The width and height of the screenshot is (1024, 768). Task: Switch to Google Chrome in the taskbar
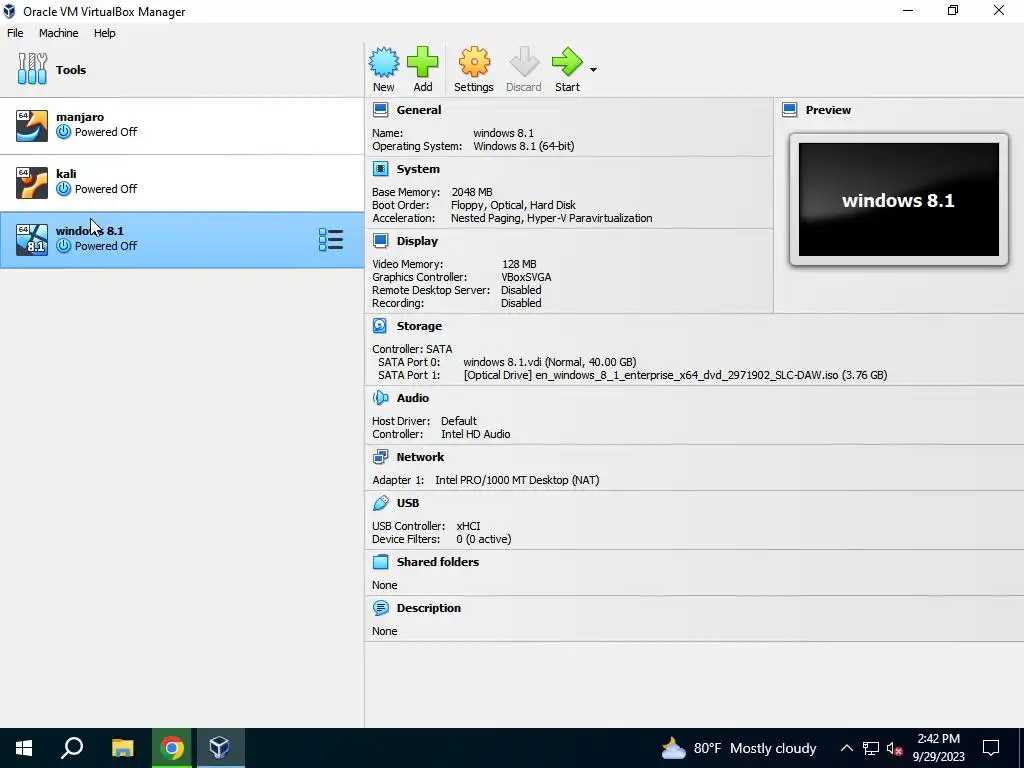pos(172,748)
